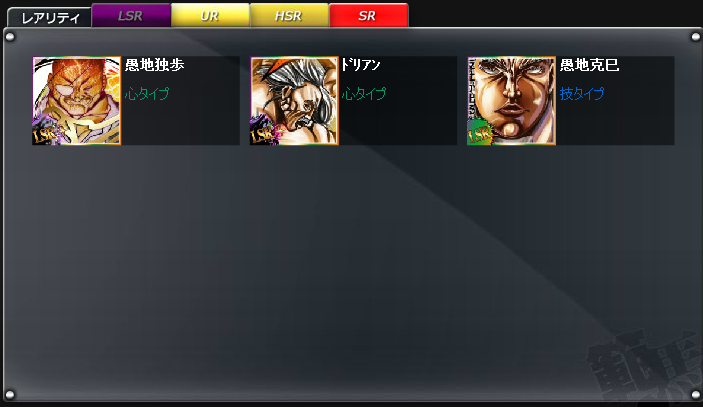Open the HSR rarity tab
This screenshot has height=407, width=703.
[x=289, y=16]
